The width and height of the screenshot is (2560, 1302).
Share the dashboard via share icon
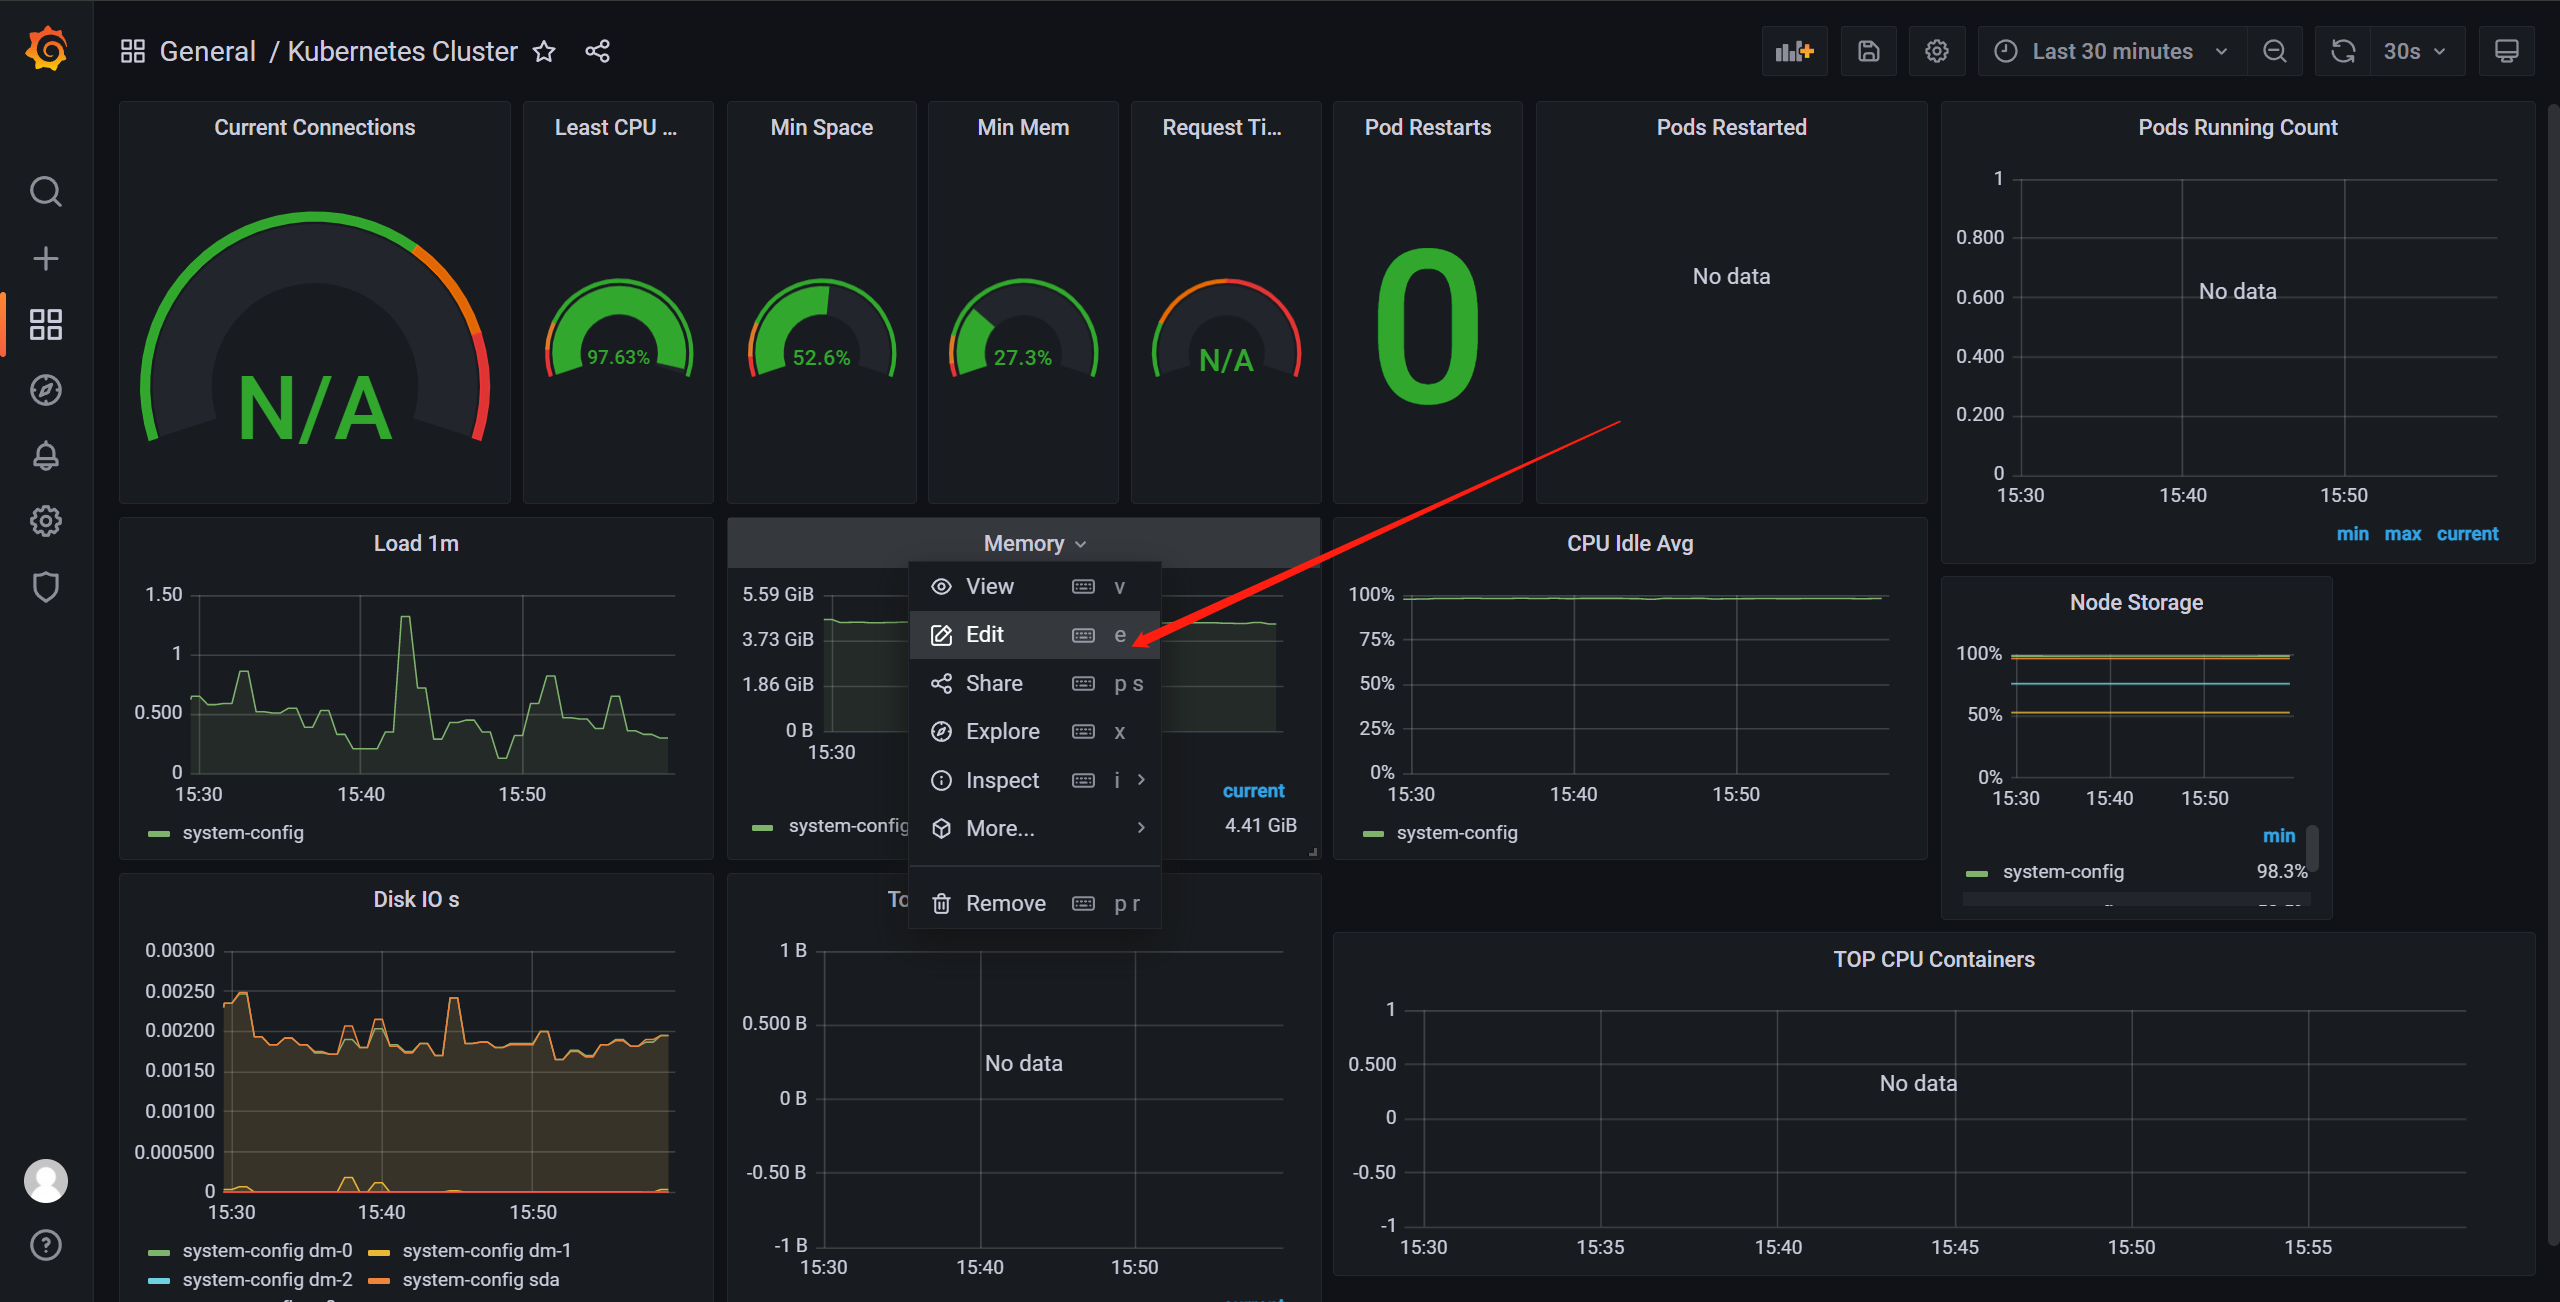tap(598, 51)
